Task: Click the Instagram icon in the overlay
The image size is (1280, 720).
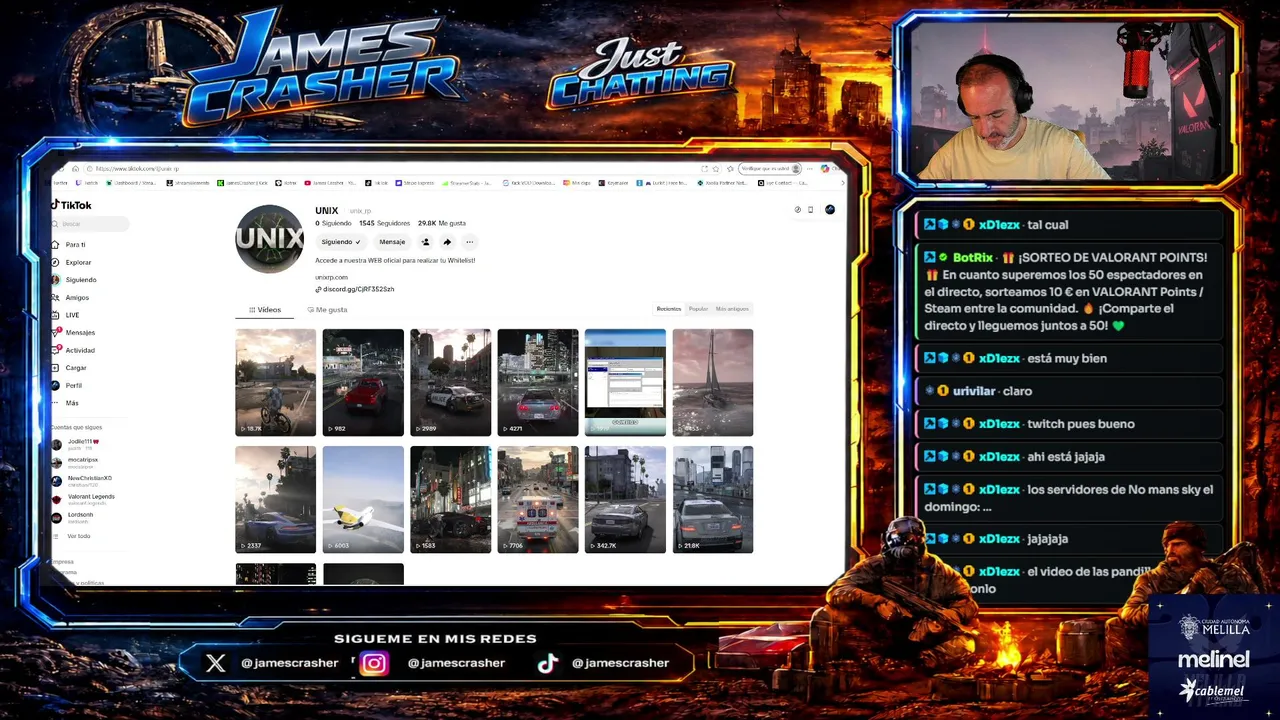Action: [374, 663]
